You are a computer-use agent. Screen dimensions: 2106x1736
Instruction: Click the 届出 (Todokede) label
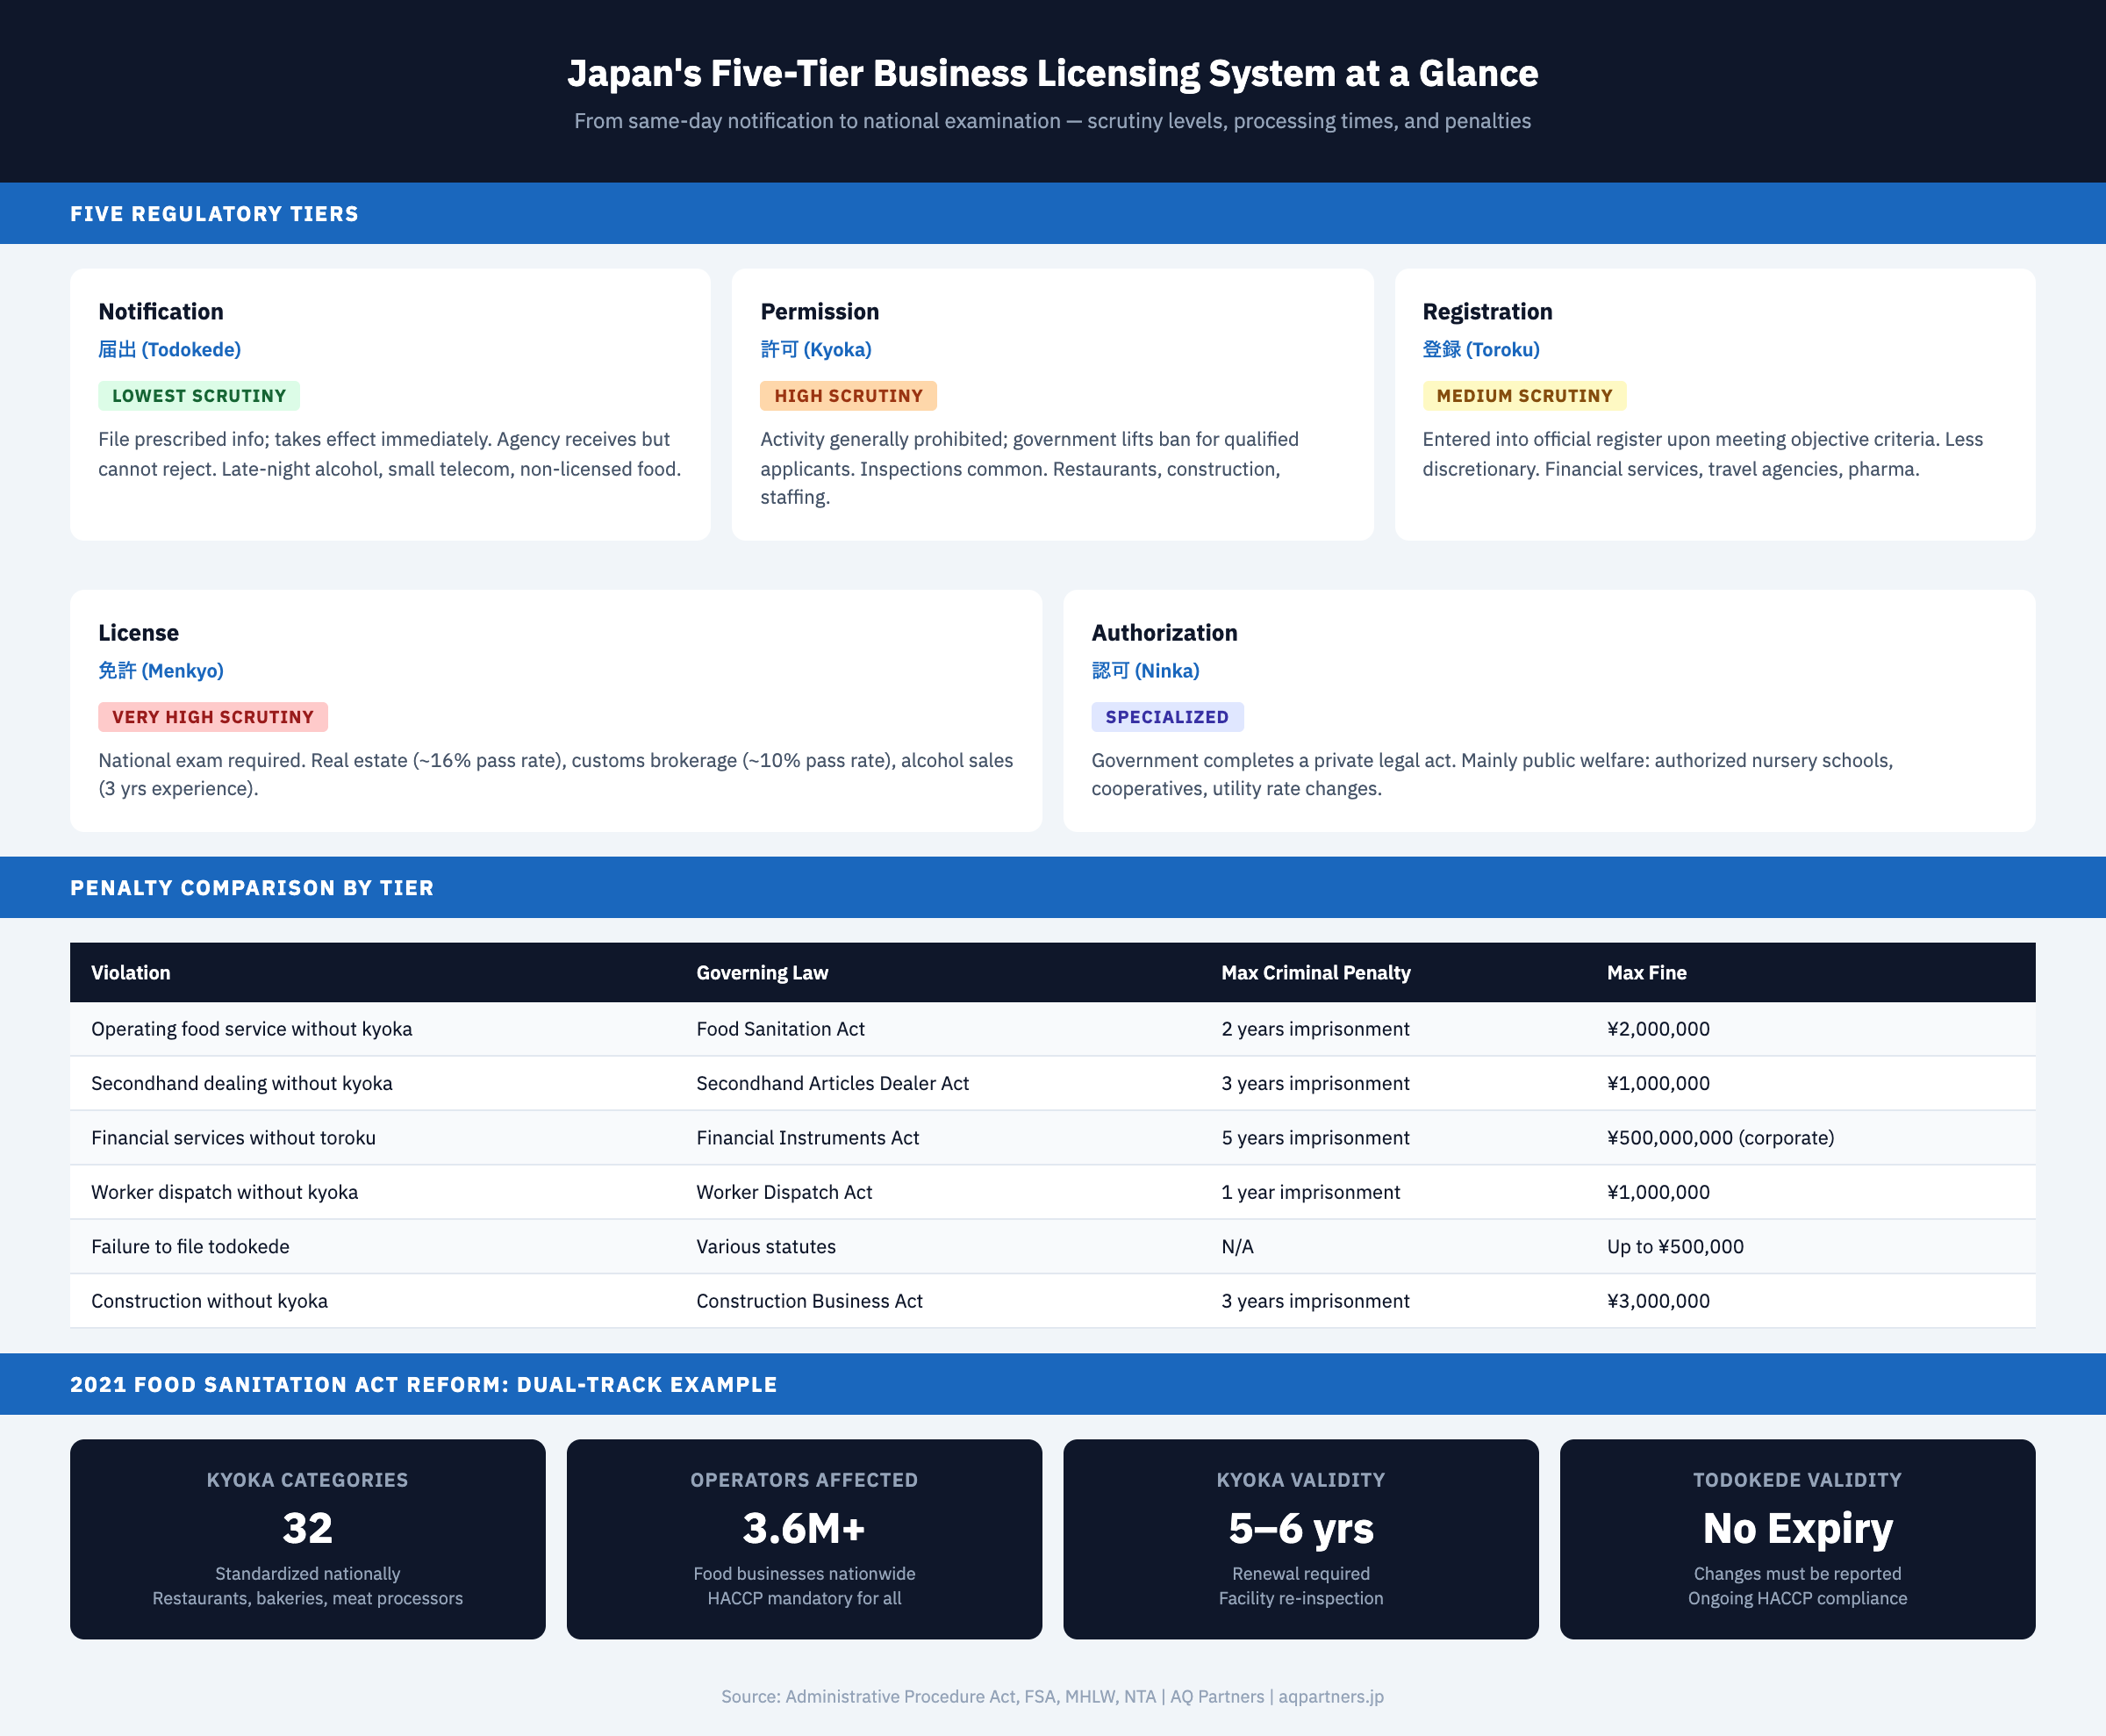pyautogui.click(x=169, y=350)
